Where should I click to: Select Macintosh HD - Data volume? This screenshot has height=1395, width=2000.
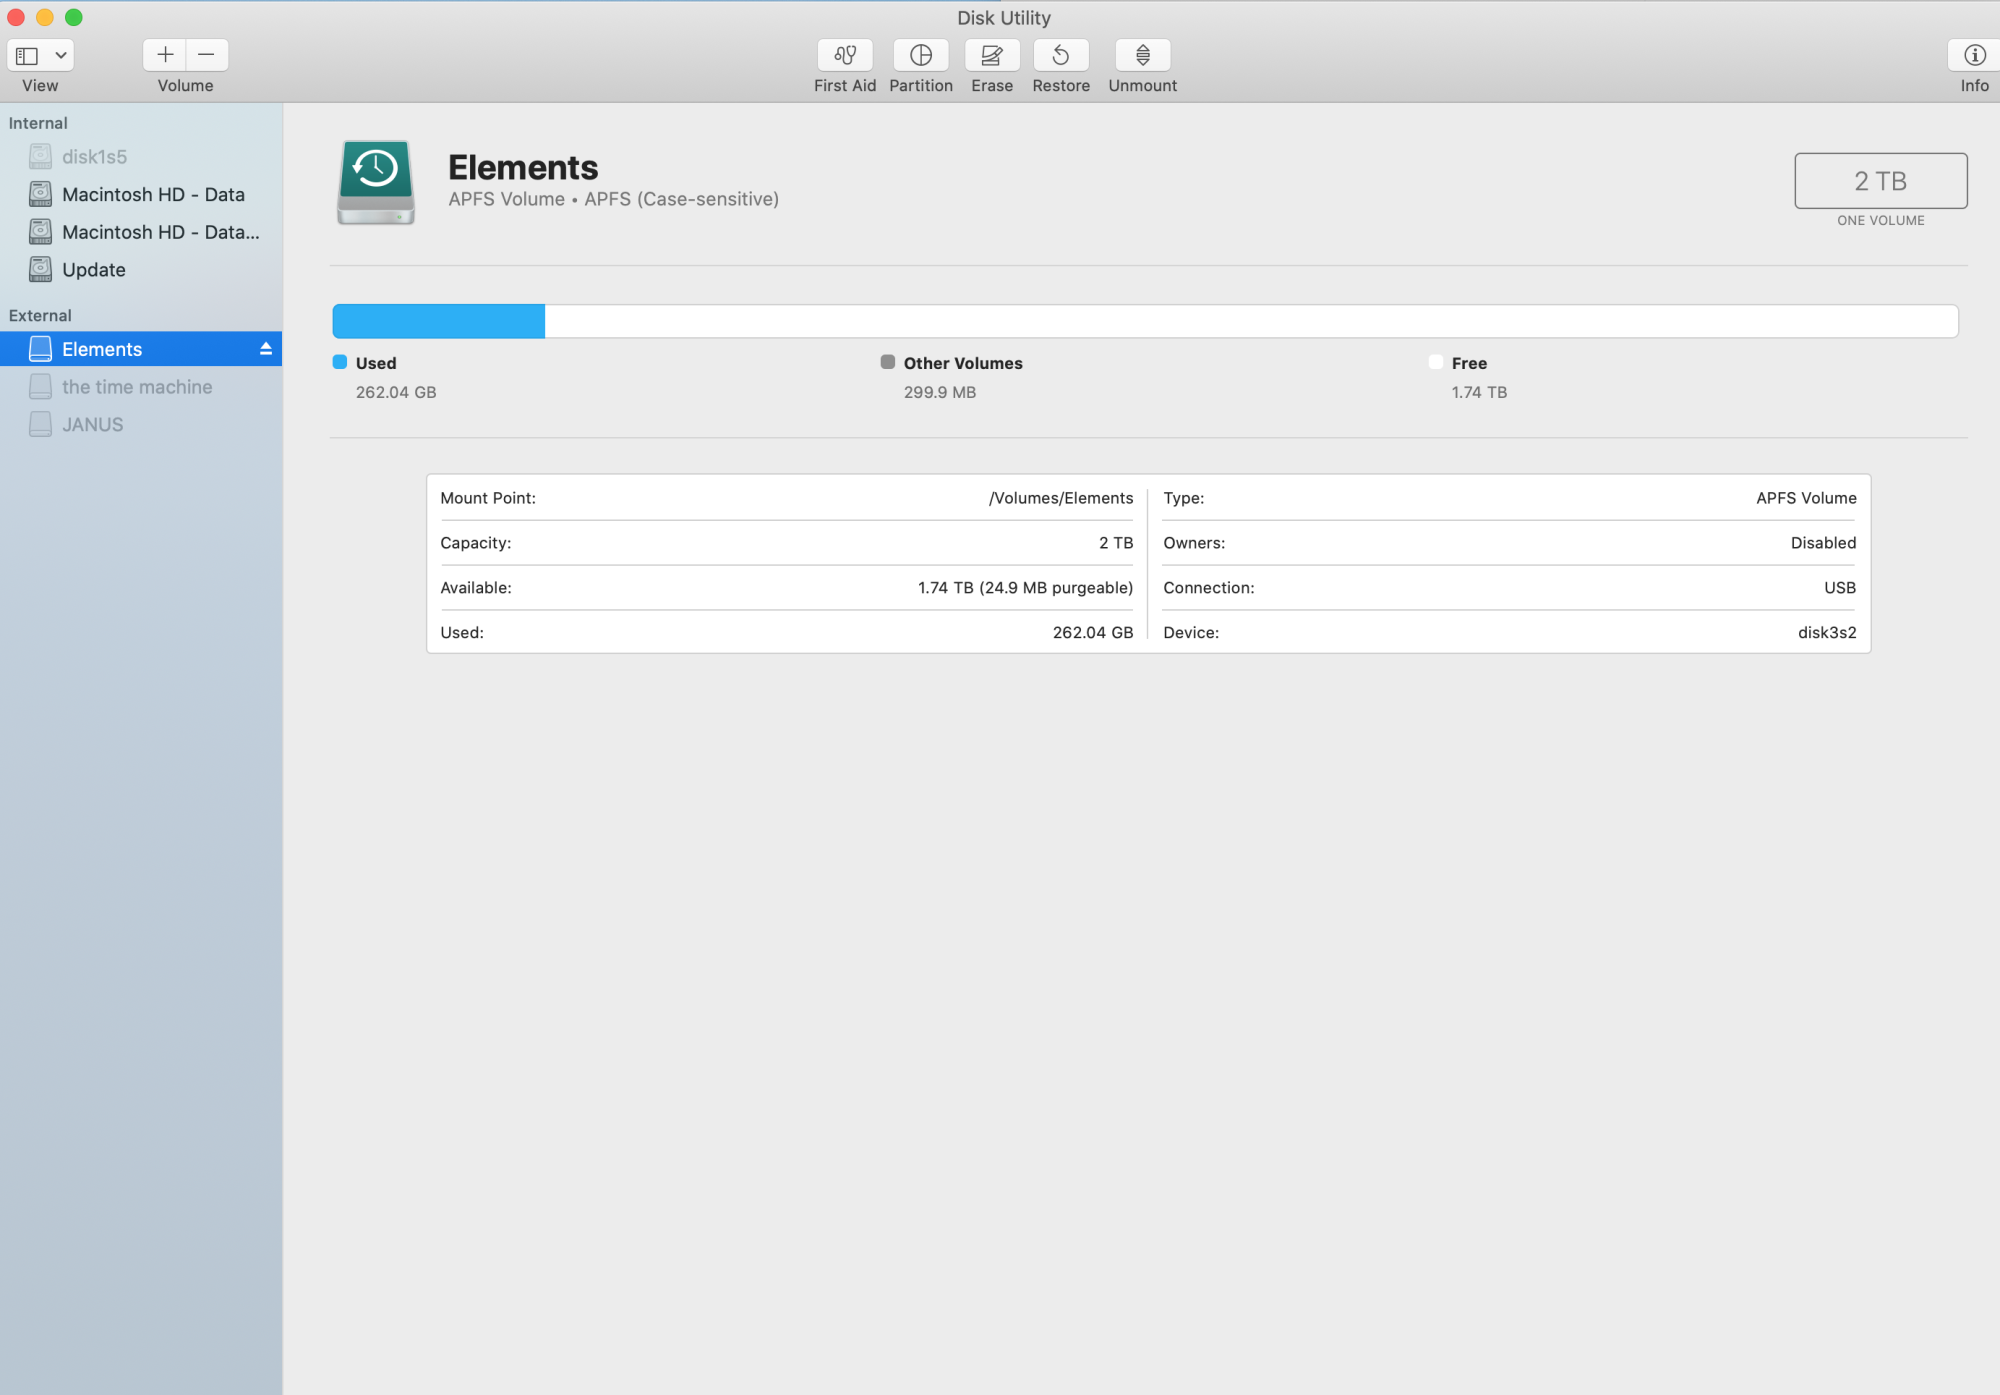(153, 195)
